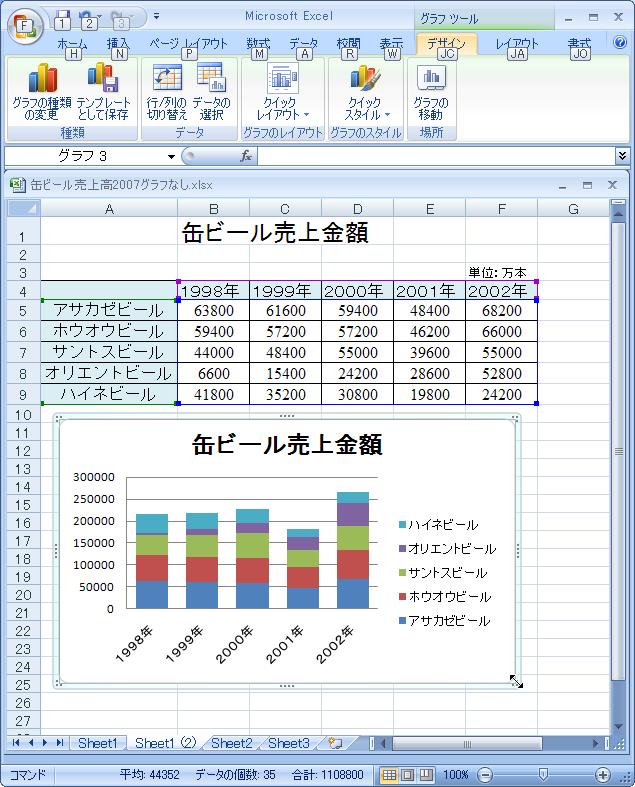Open Change Chart Type (グラフの種類の変更)
This screenshot has width=635, height=787.
tap(42, 91)
